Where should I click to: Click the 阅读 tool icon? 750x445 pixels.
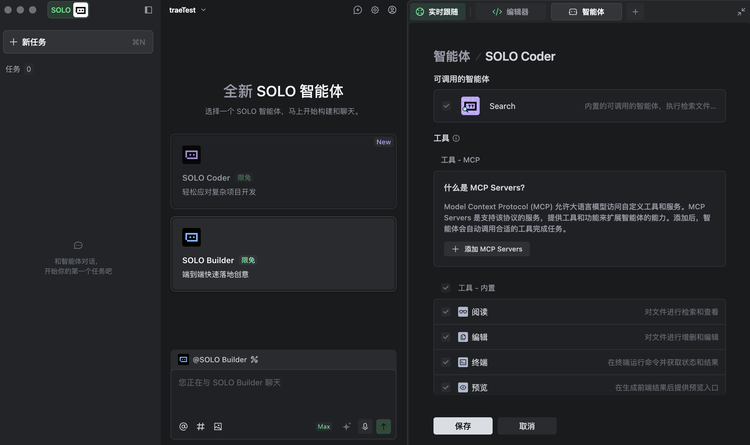tap(463, 312)
